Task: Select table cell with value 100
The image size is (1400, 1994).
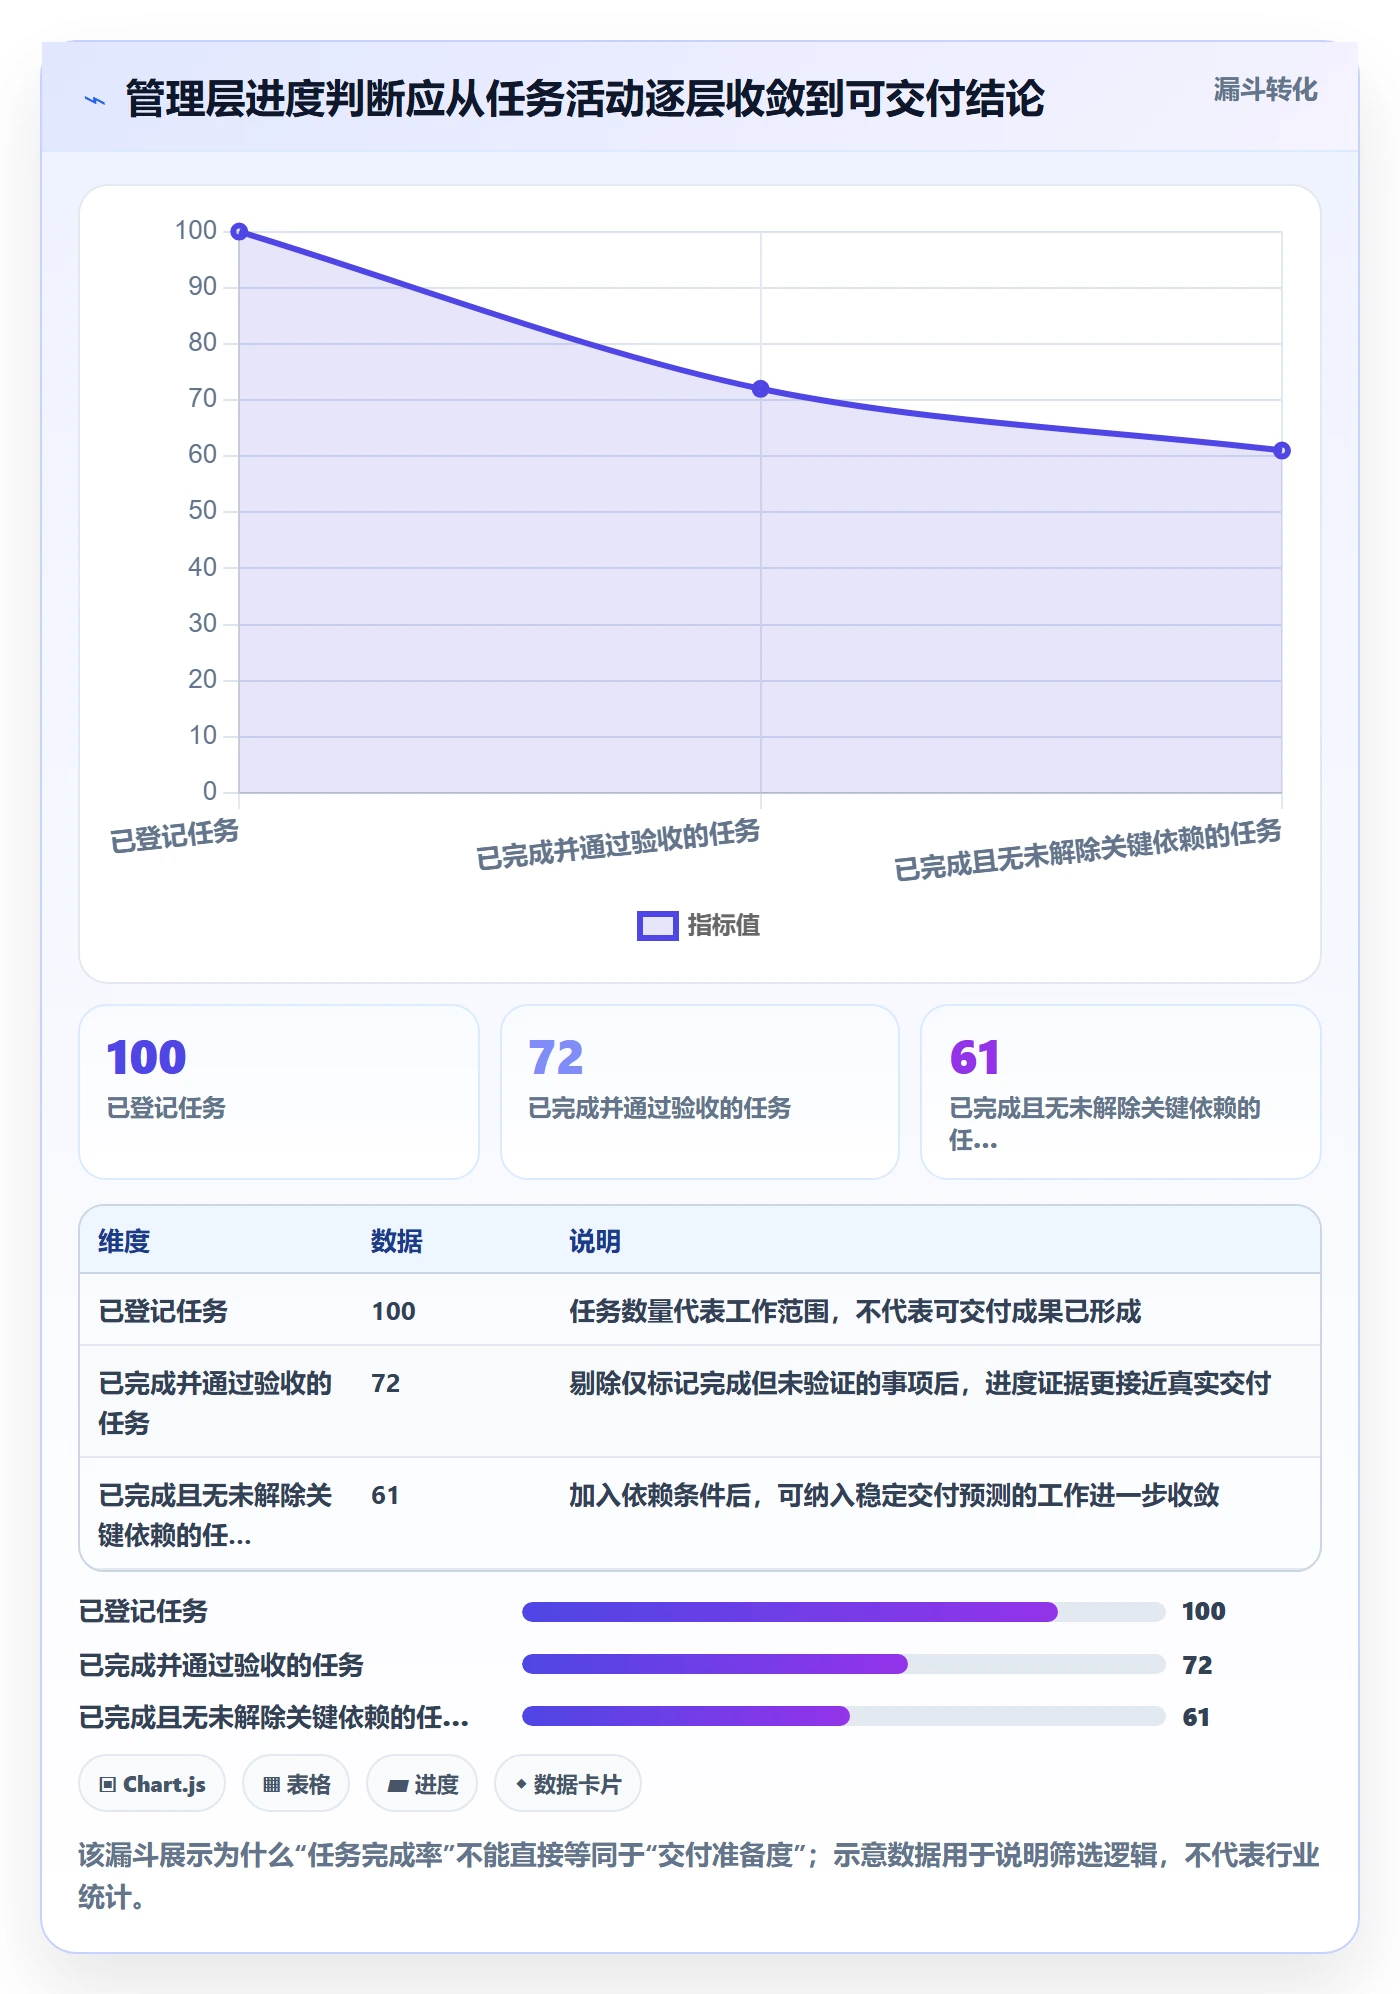Action: (x=394, y=1311)
